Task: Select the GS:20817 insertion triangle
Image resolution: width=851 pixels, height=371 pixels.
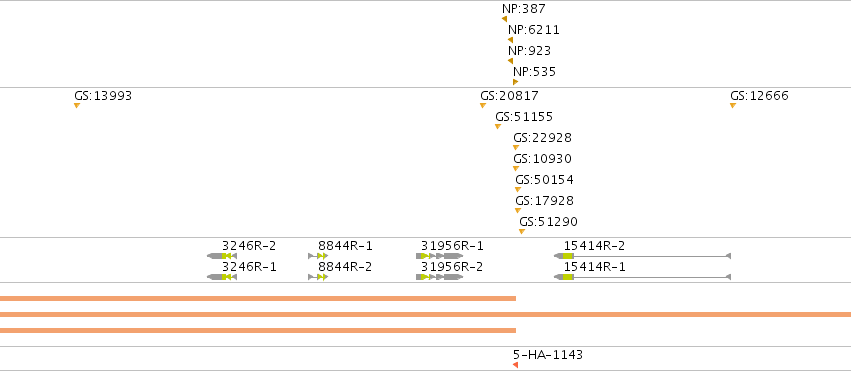Action: click(x=483, y=105)
